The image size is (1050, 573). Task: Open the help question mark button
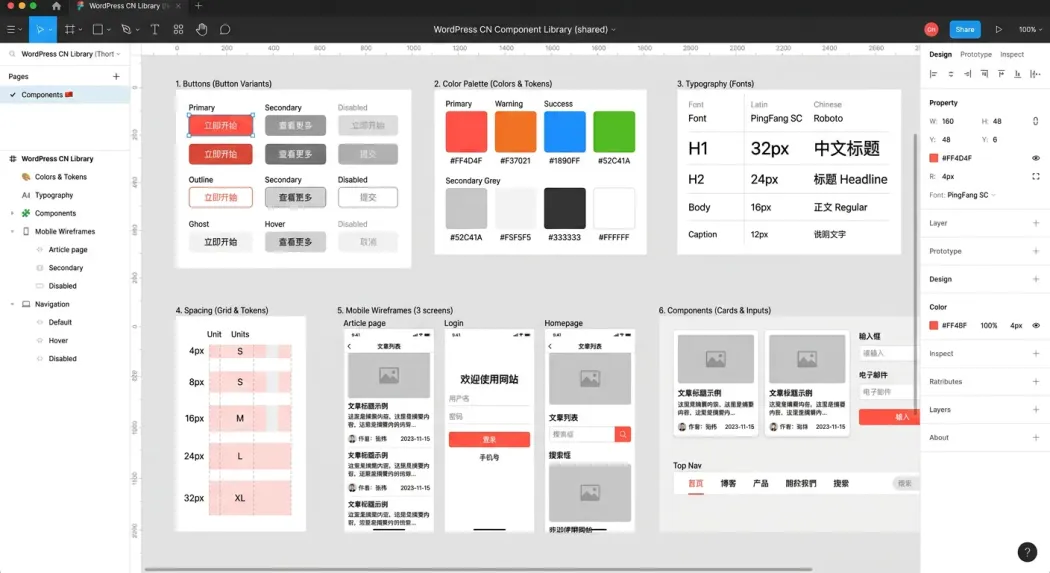[x=1027, y=552]
